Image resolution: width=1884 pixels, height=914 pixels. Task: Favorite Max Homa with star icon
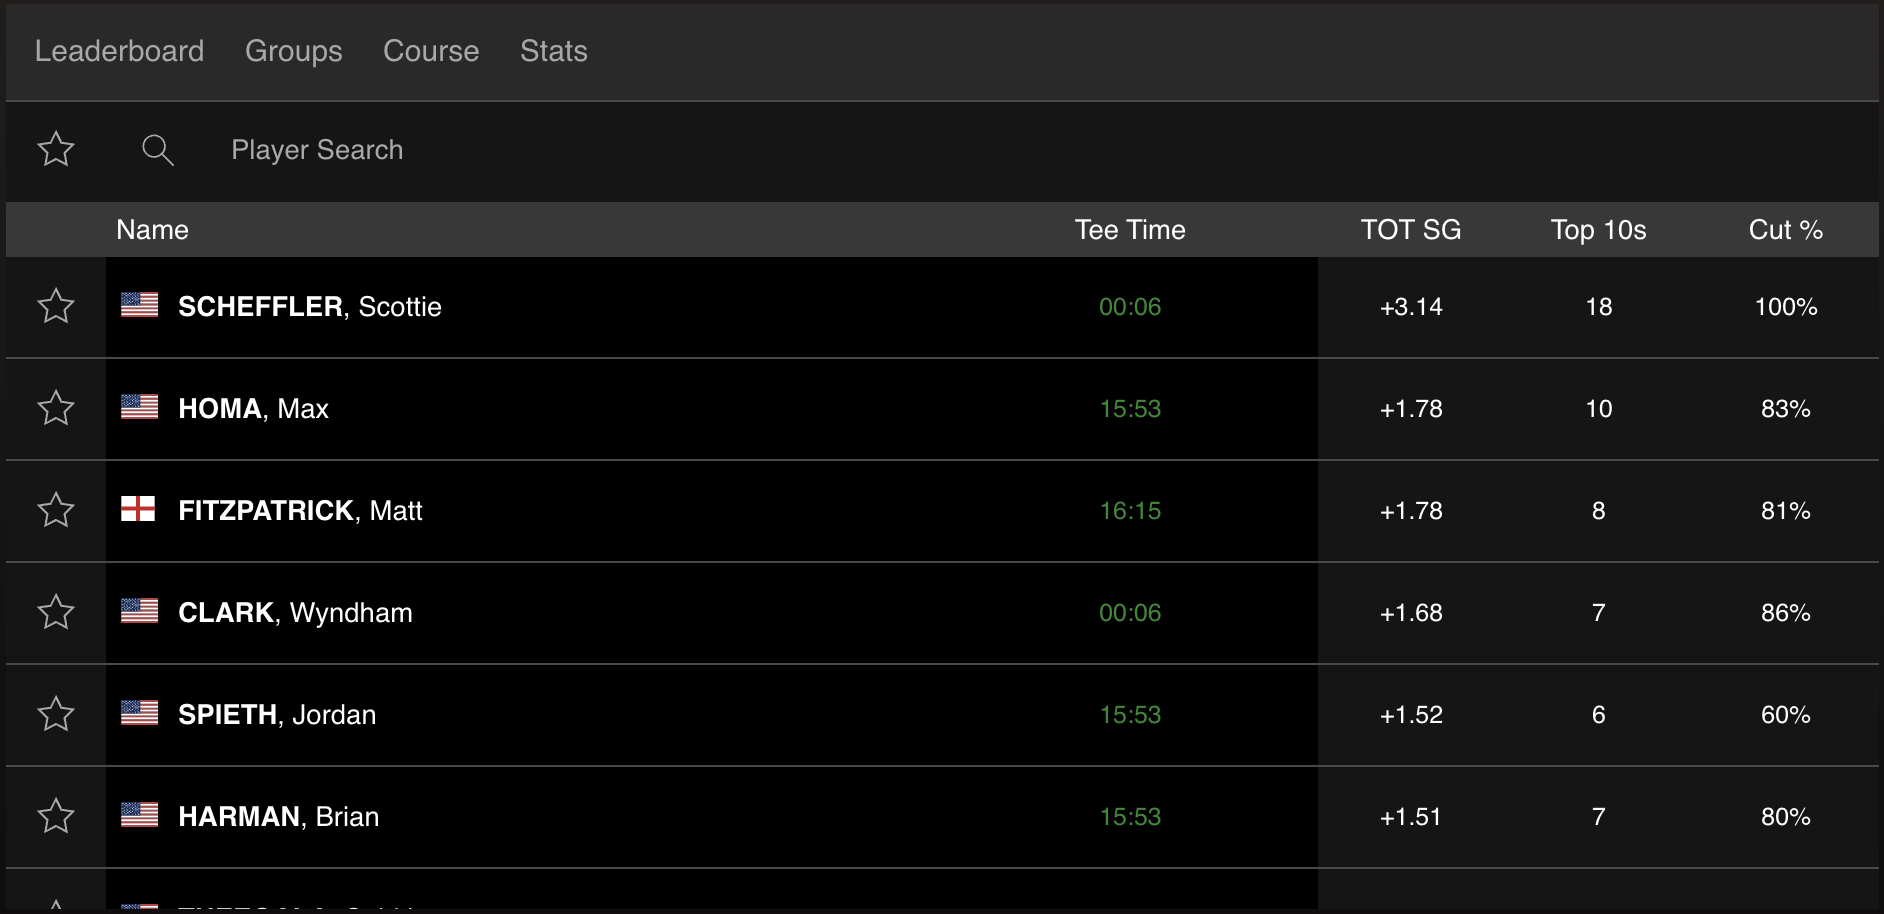click(56, 408)
